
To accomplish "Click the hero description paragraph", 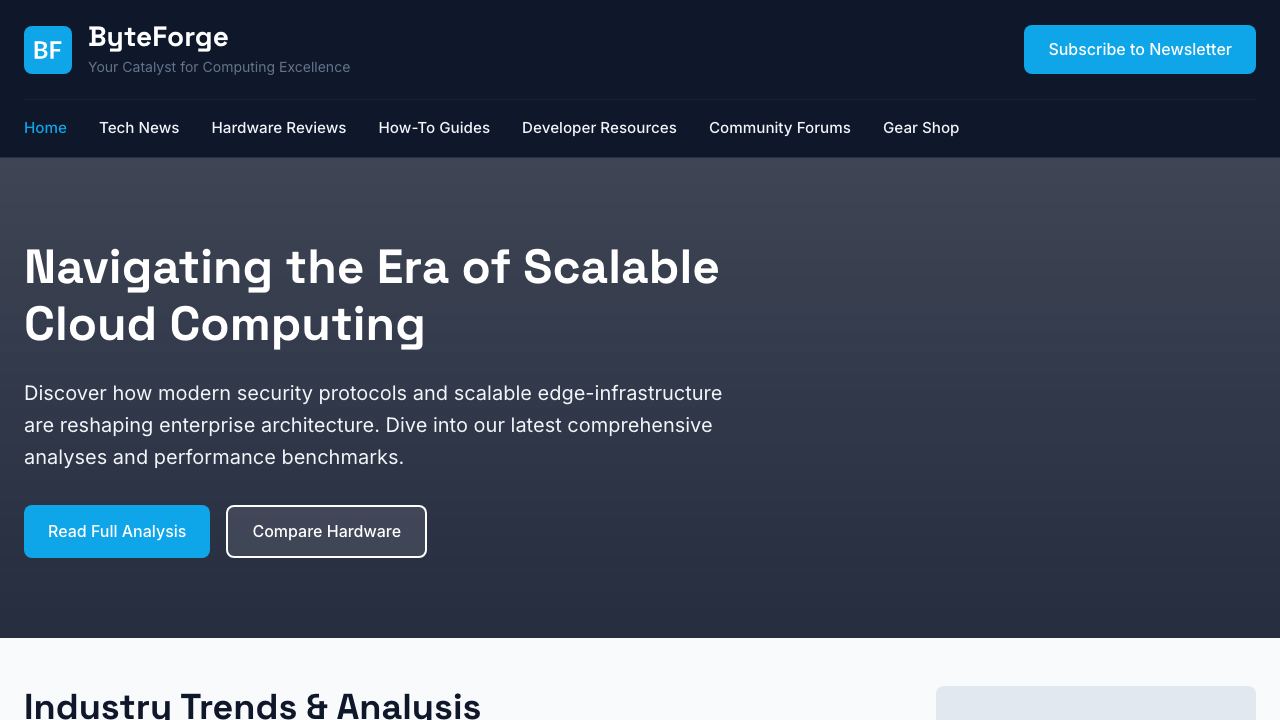I will click(x=373, y=425).
